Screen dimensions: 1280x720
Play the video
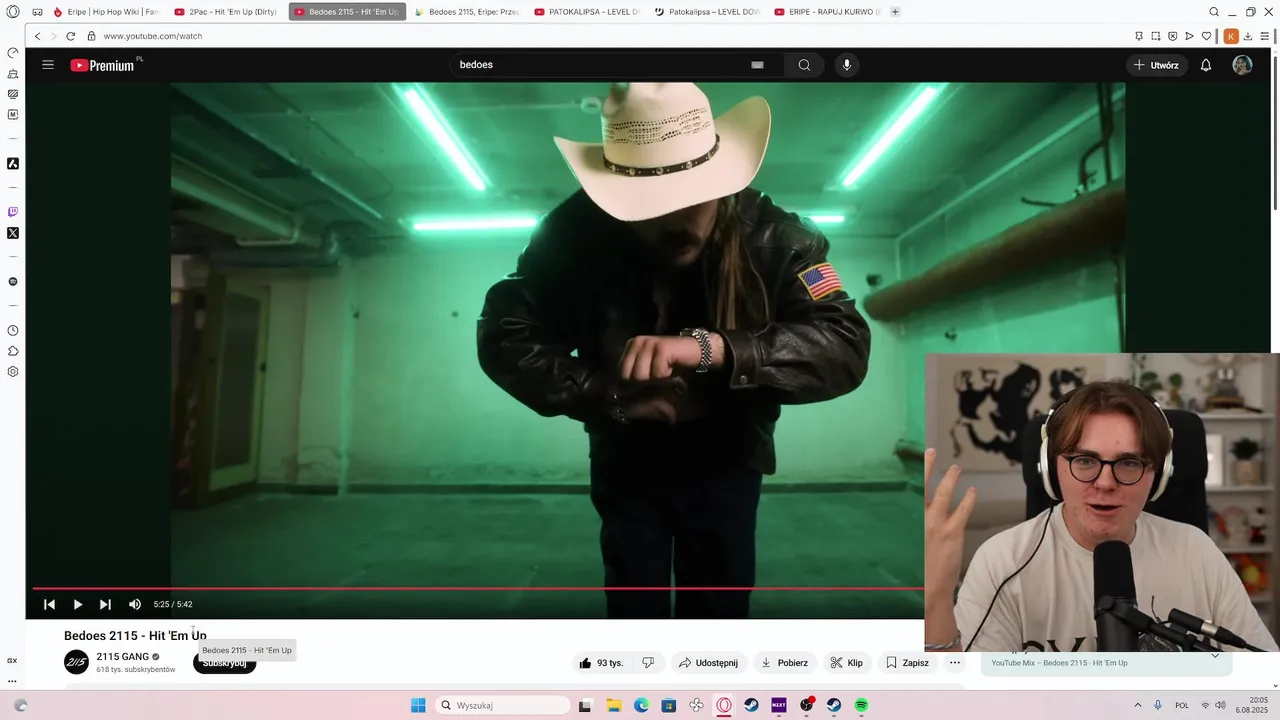77,604
